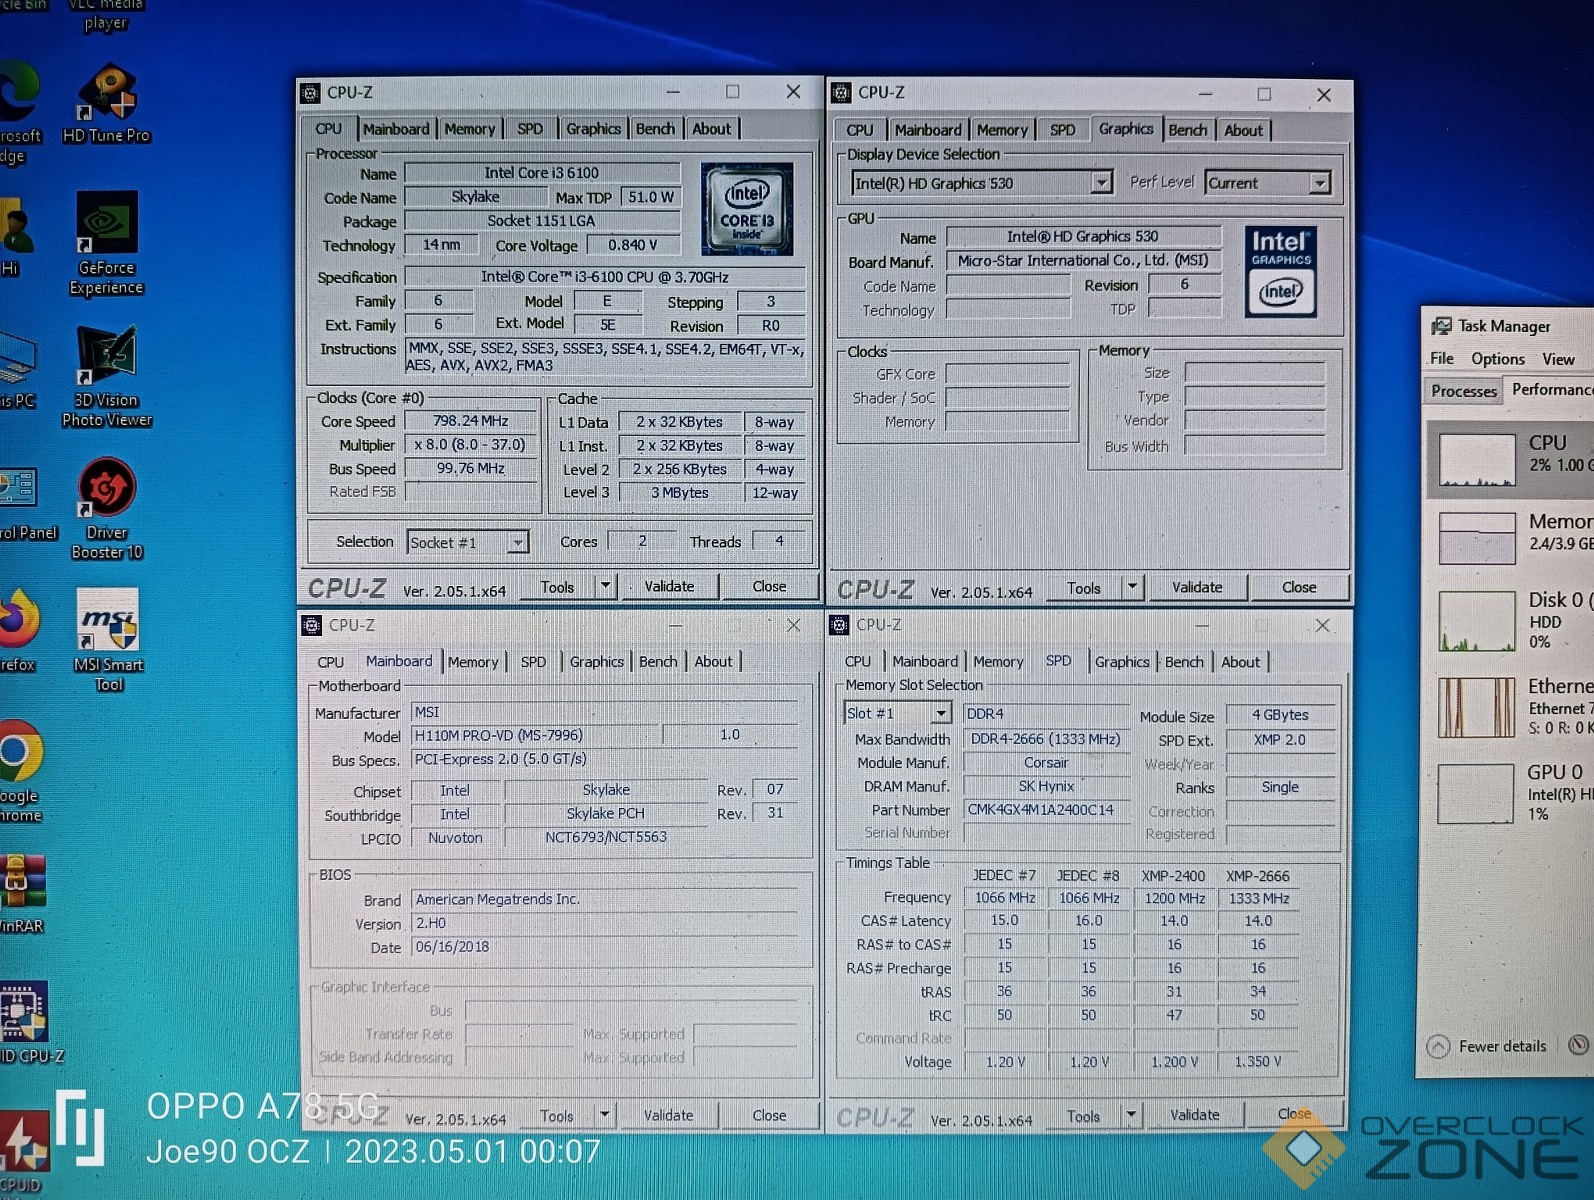
Task: Open Google Chrome desktop icon
Action: (x=20, y=770)
